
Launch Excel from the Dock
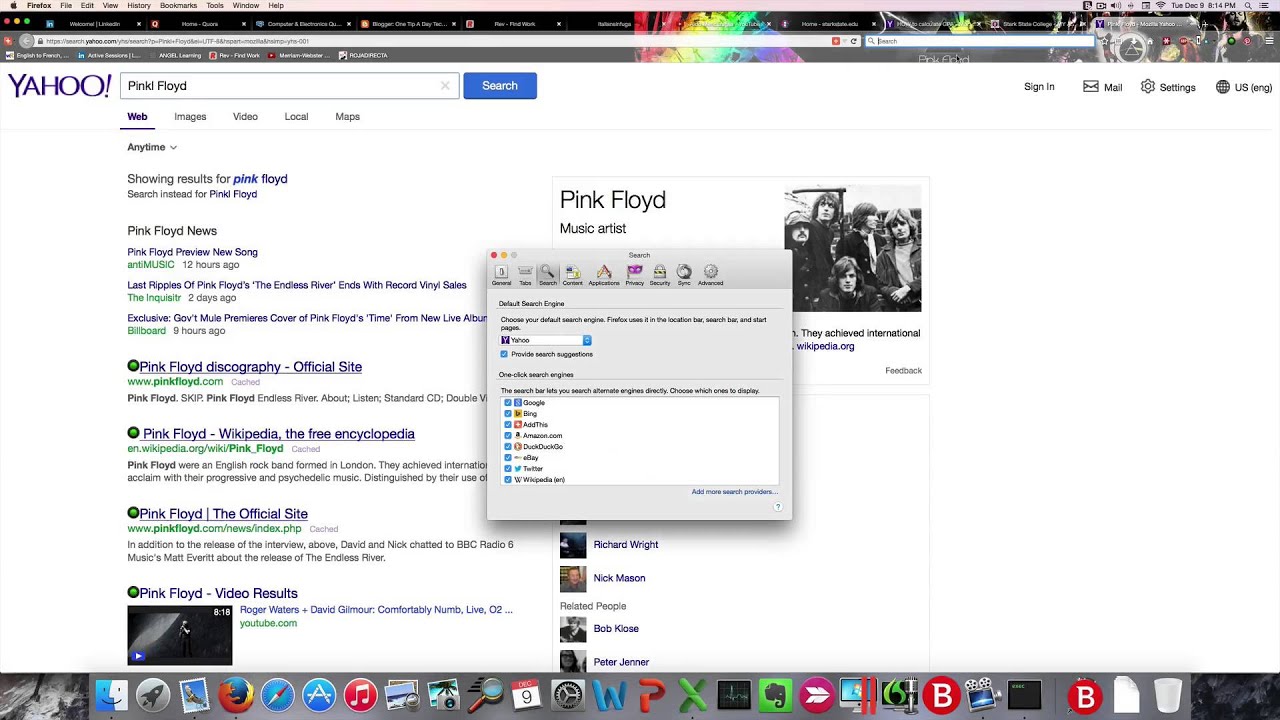pyautogui.click(x=692, y=695)
